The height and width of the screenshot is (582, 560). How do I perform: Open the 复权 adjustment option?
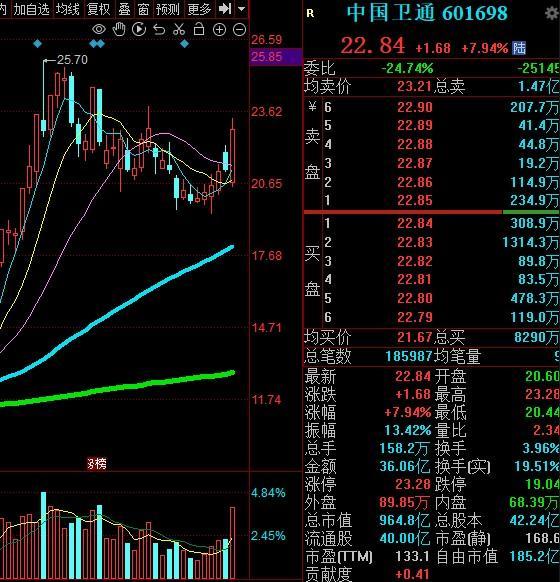point(98,9)
